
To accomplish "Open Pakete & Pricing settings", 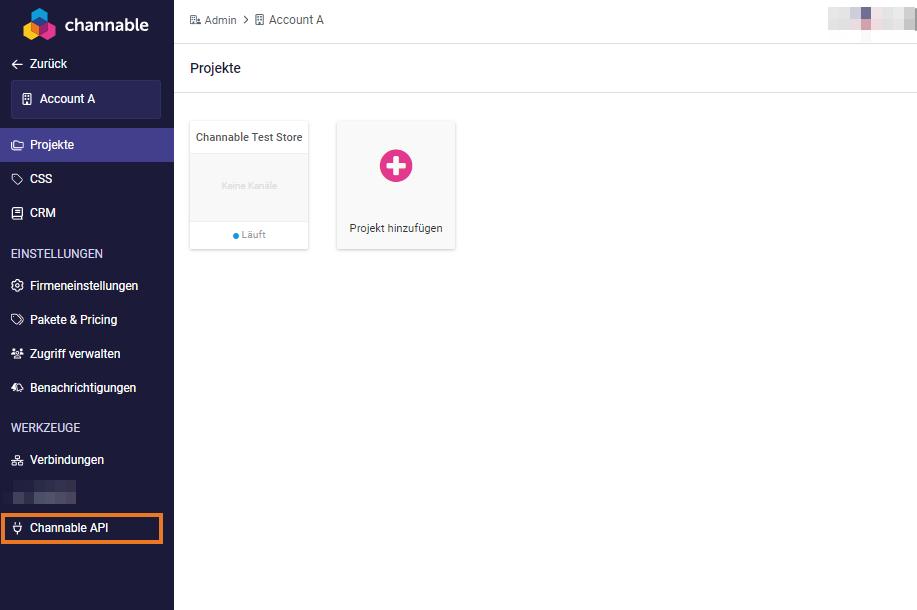I will point(73,320).
